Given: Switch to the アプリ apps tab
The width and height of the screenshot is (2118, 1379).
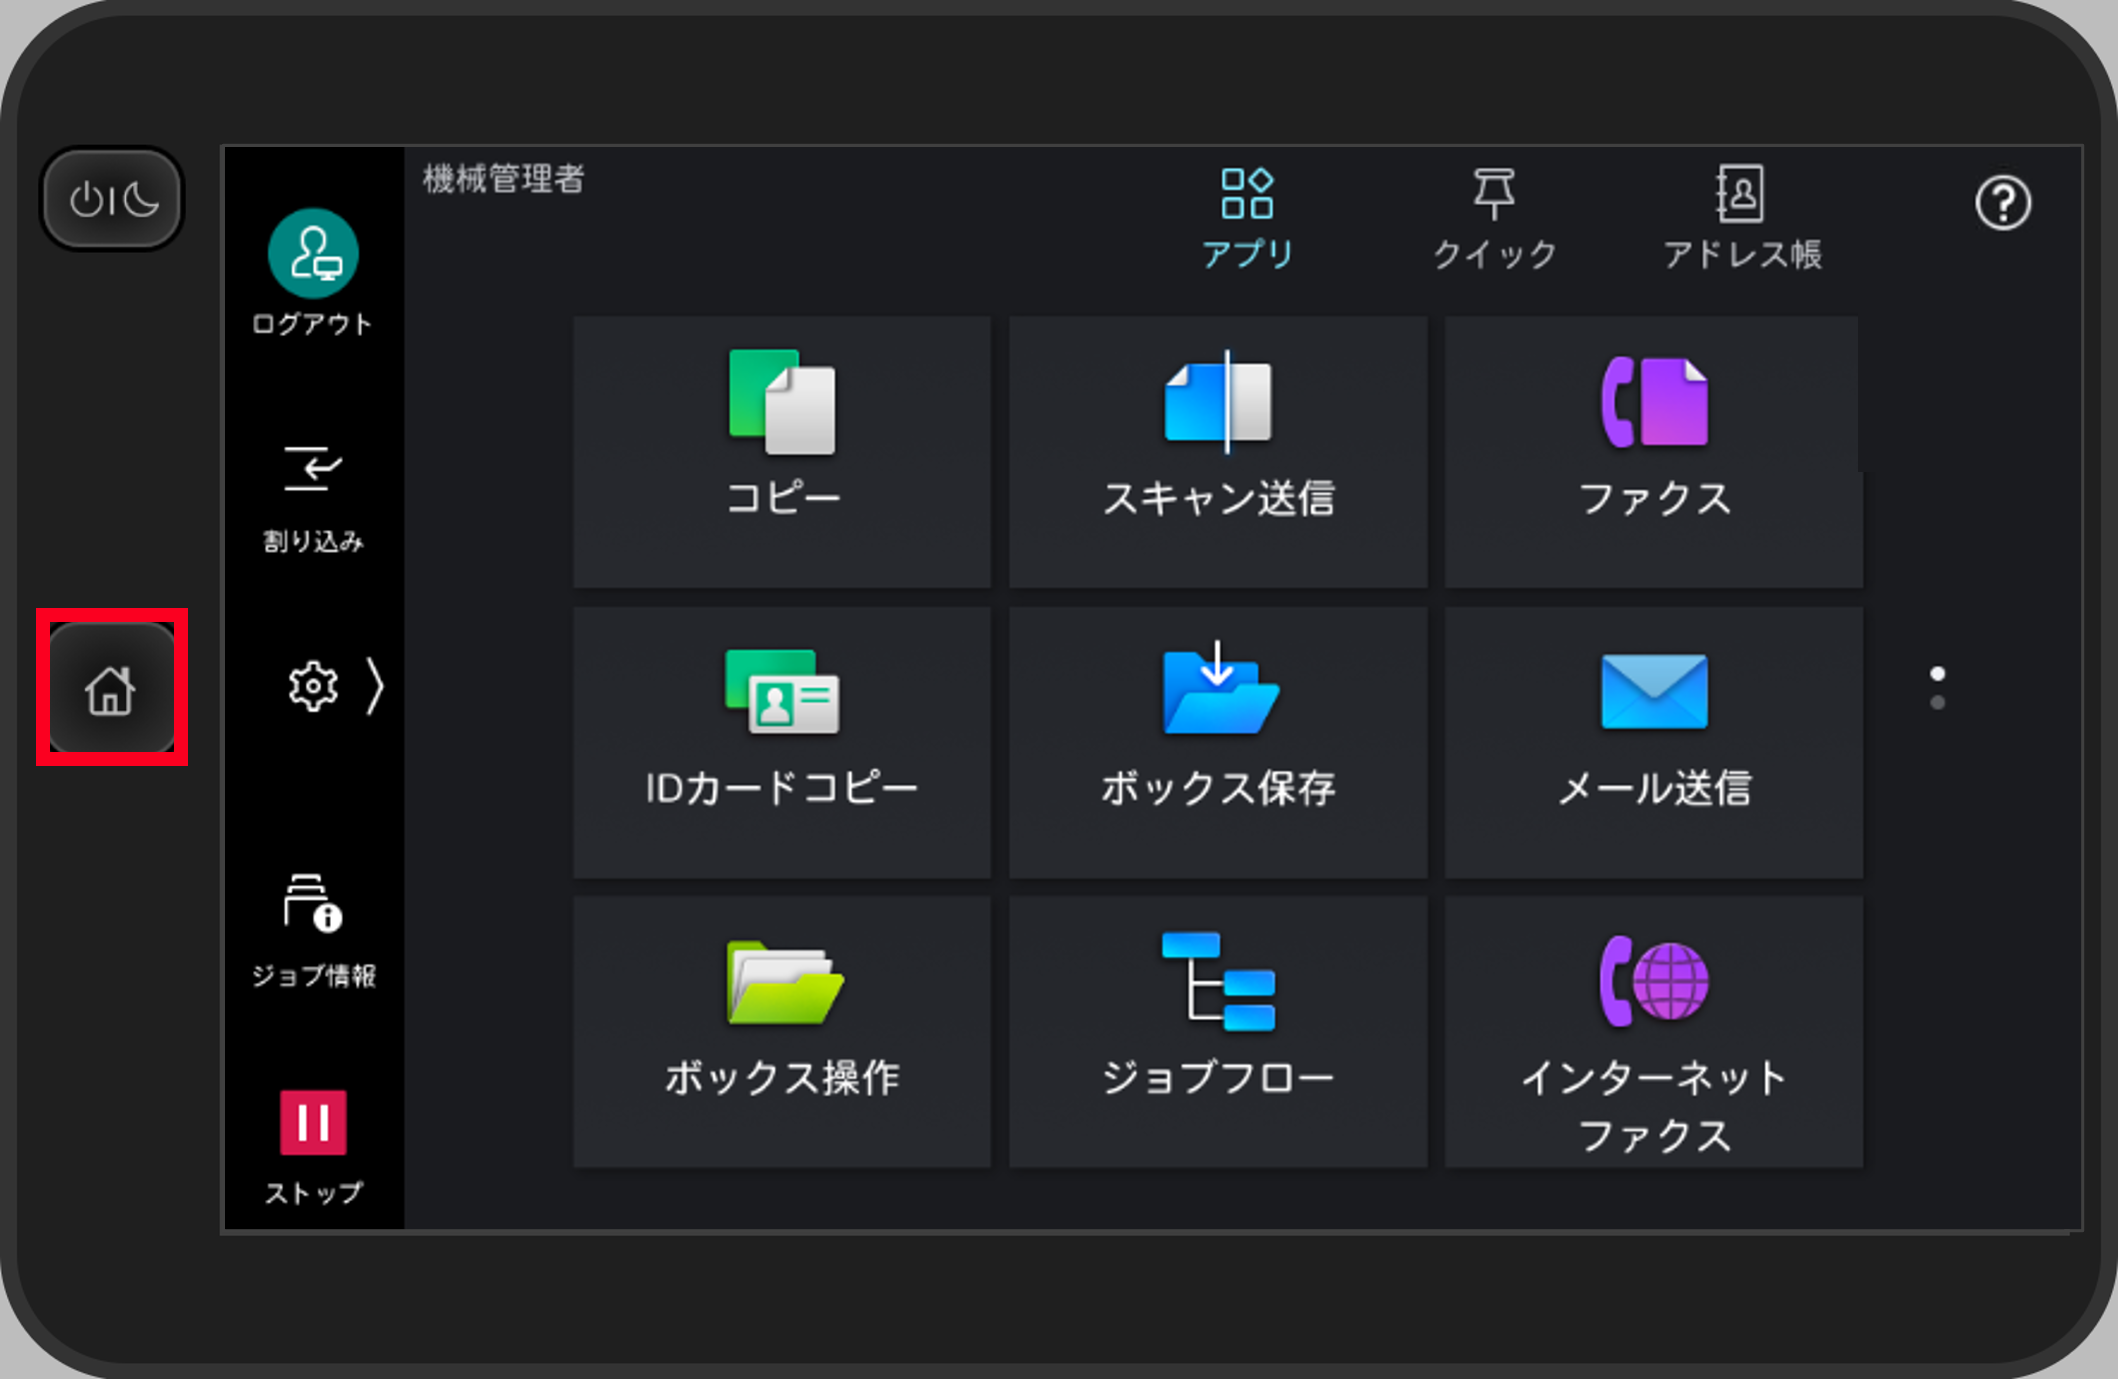Looking at the screenshot, I should pos(1247,219).
